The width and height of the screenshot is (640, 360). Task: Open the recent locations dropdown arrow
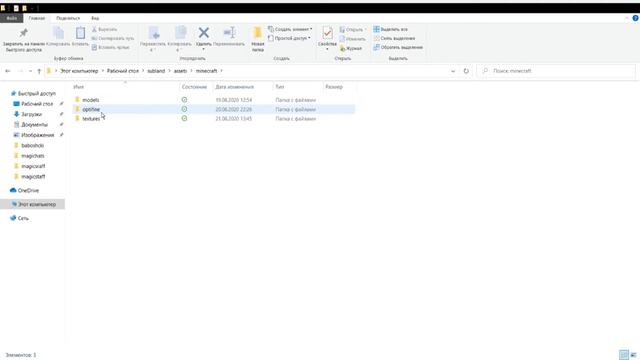[30, 71]
